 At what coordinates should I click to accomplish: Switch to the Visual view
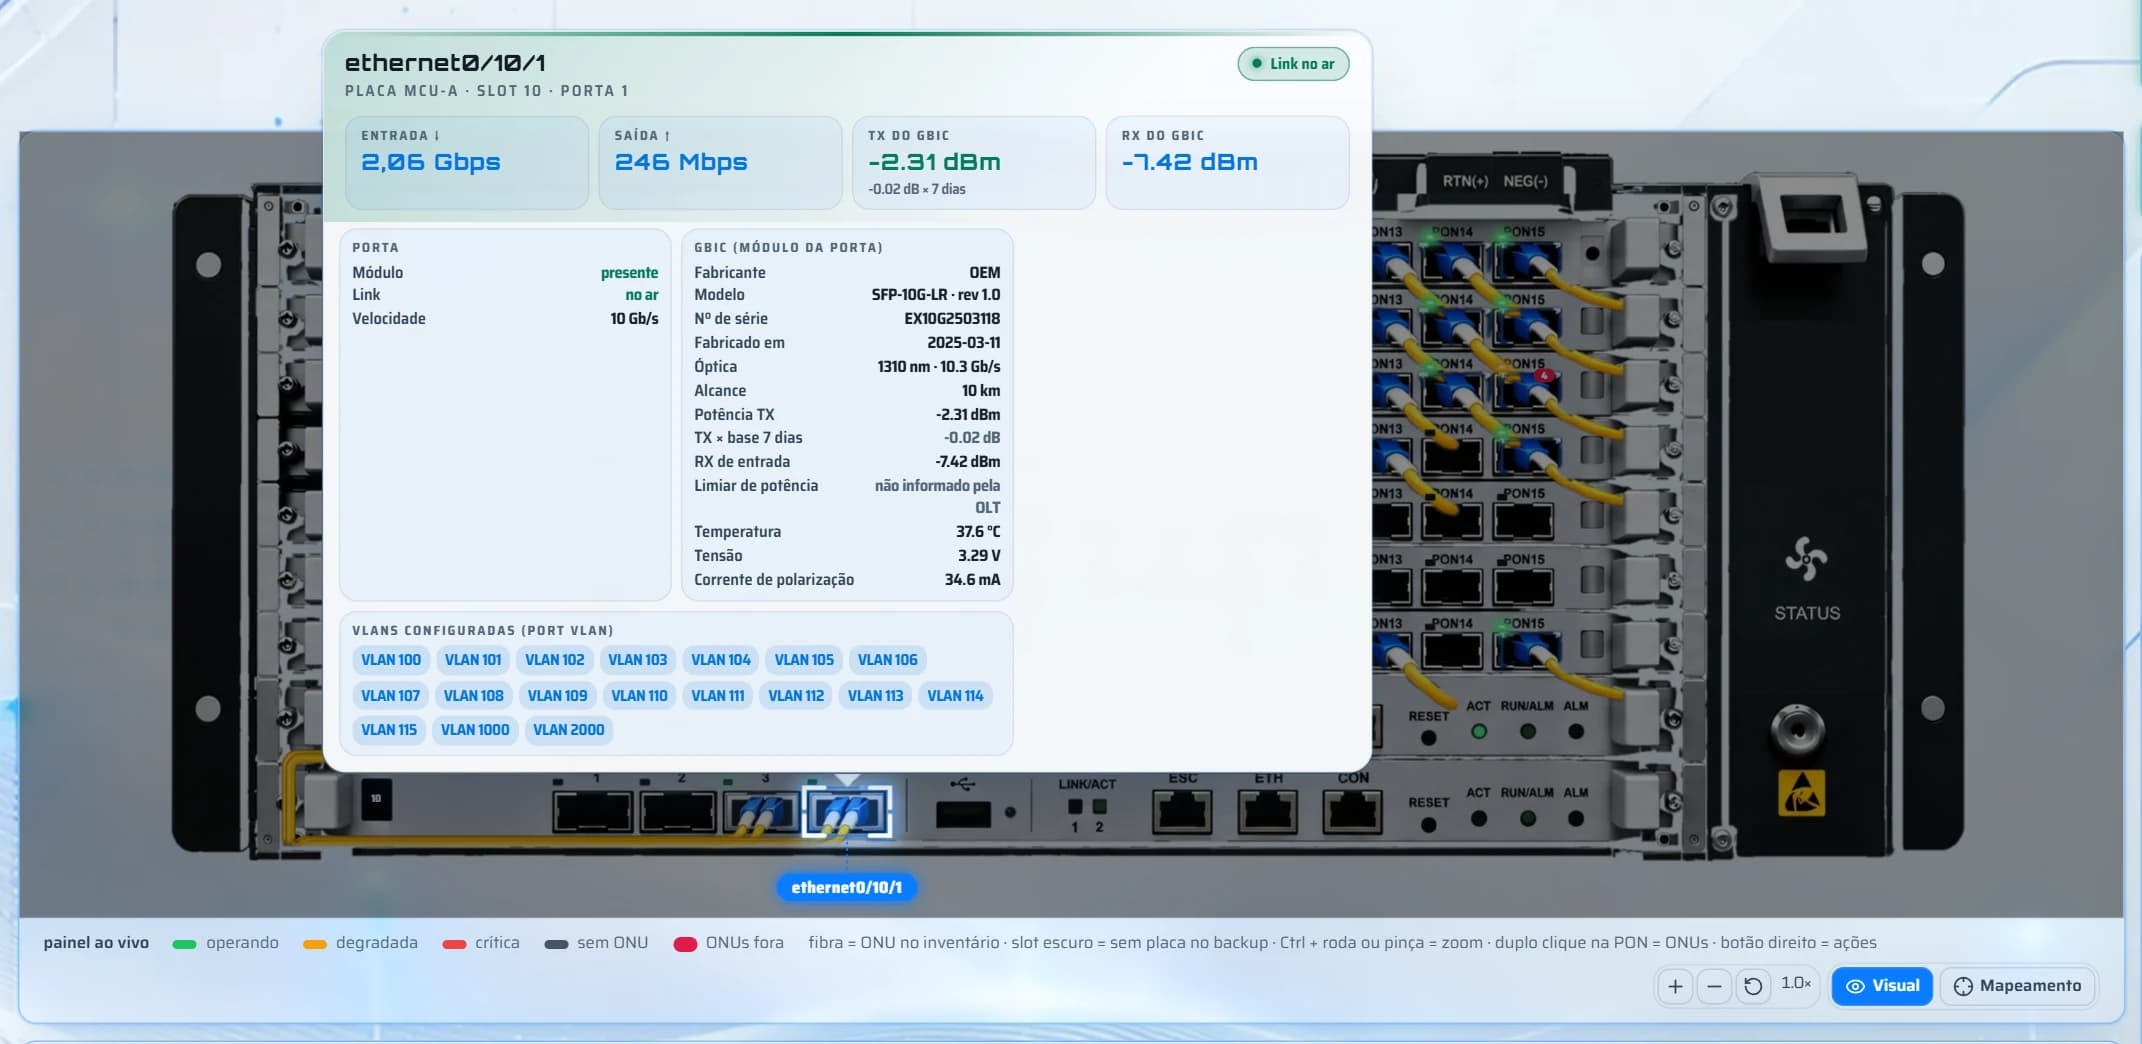click(1882, 986)
